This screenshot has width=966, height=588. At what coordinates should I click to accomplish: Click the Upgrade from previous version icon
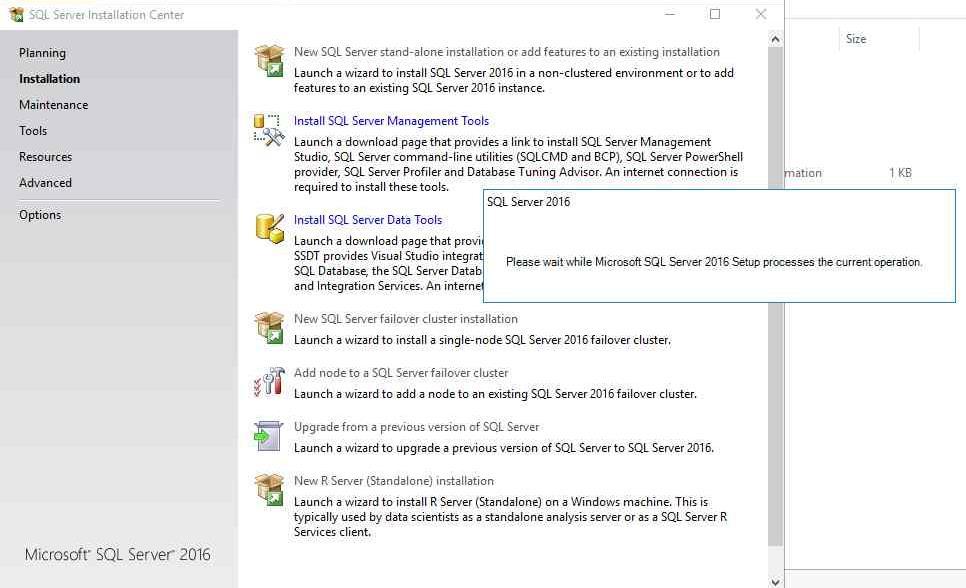point(268,436)
